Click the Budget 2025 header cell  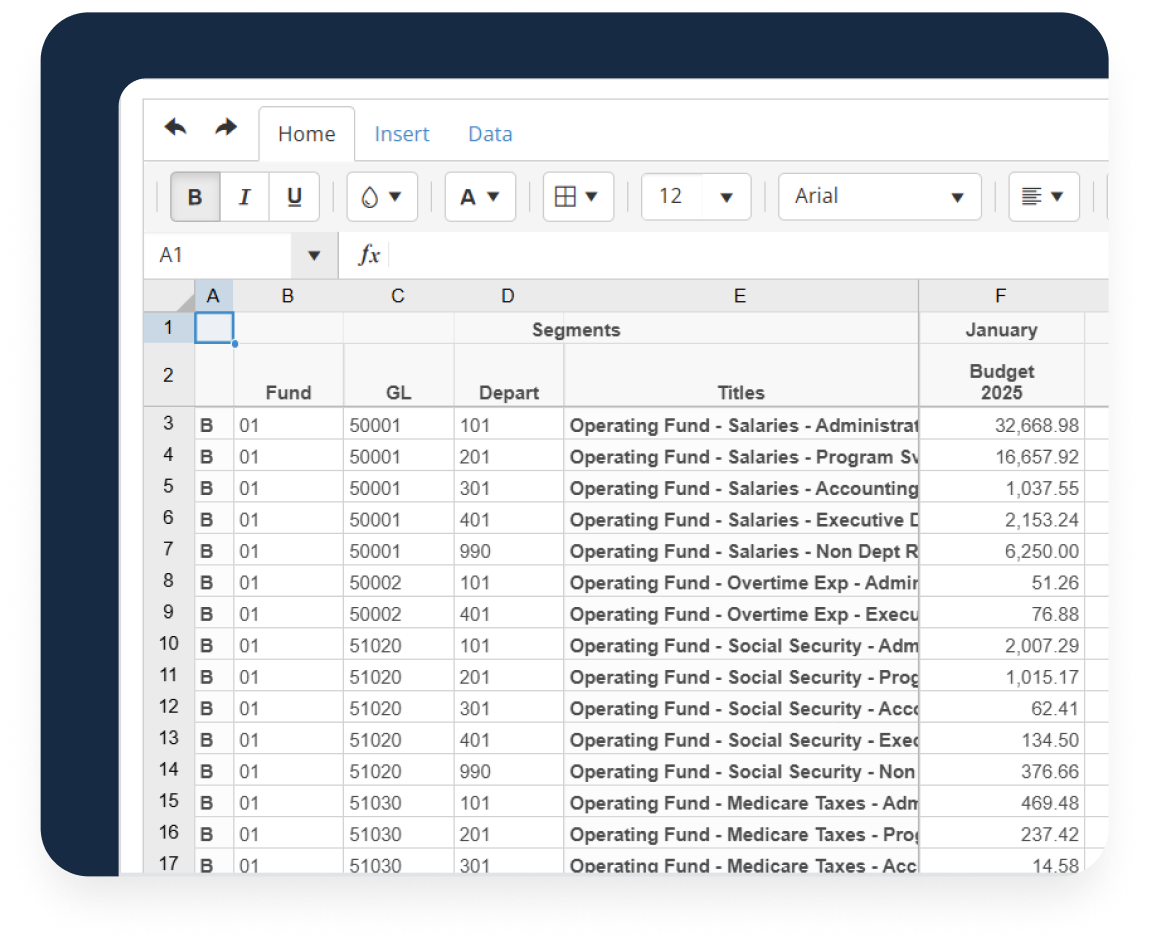(x=1001, y=375)
